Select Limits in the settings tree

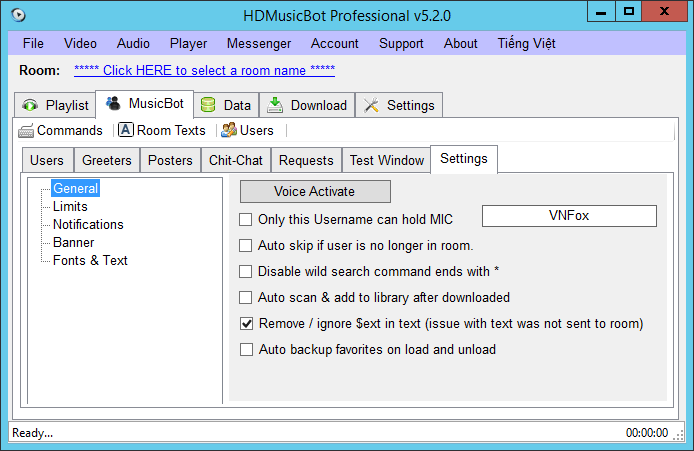(x=70, y=207)
